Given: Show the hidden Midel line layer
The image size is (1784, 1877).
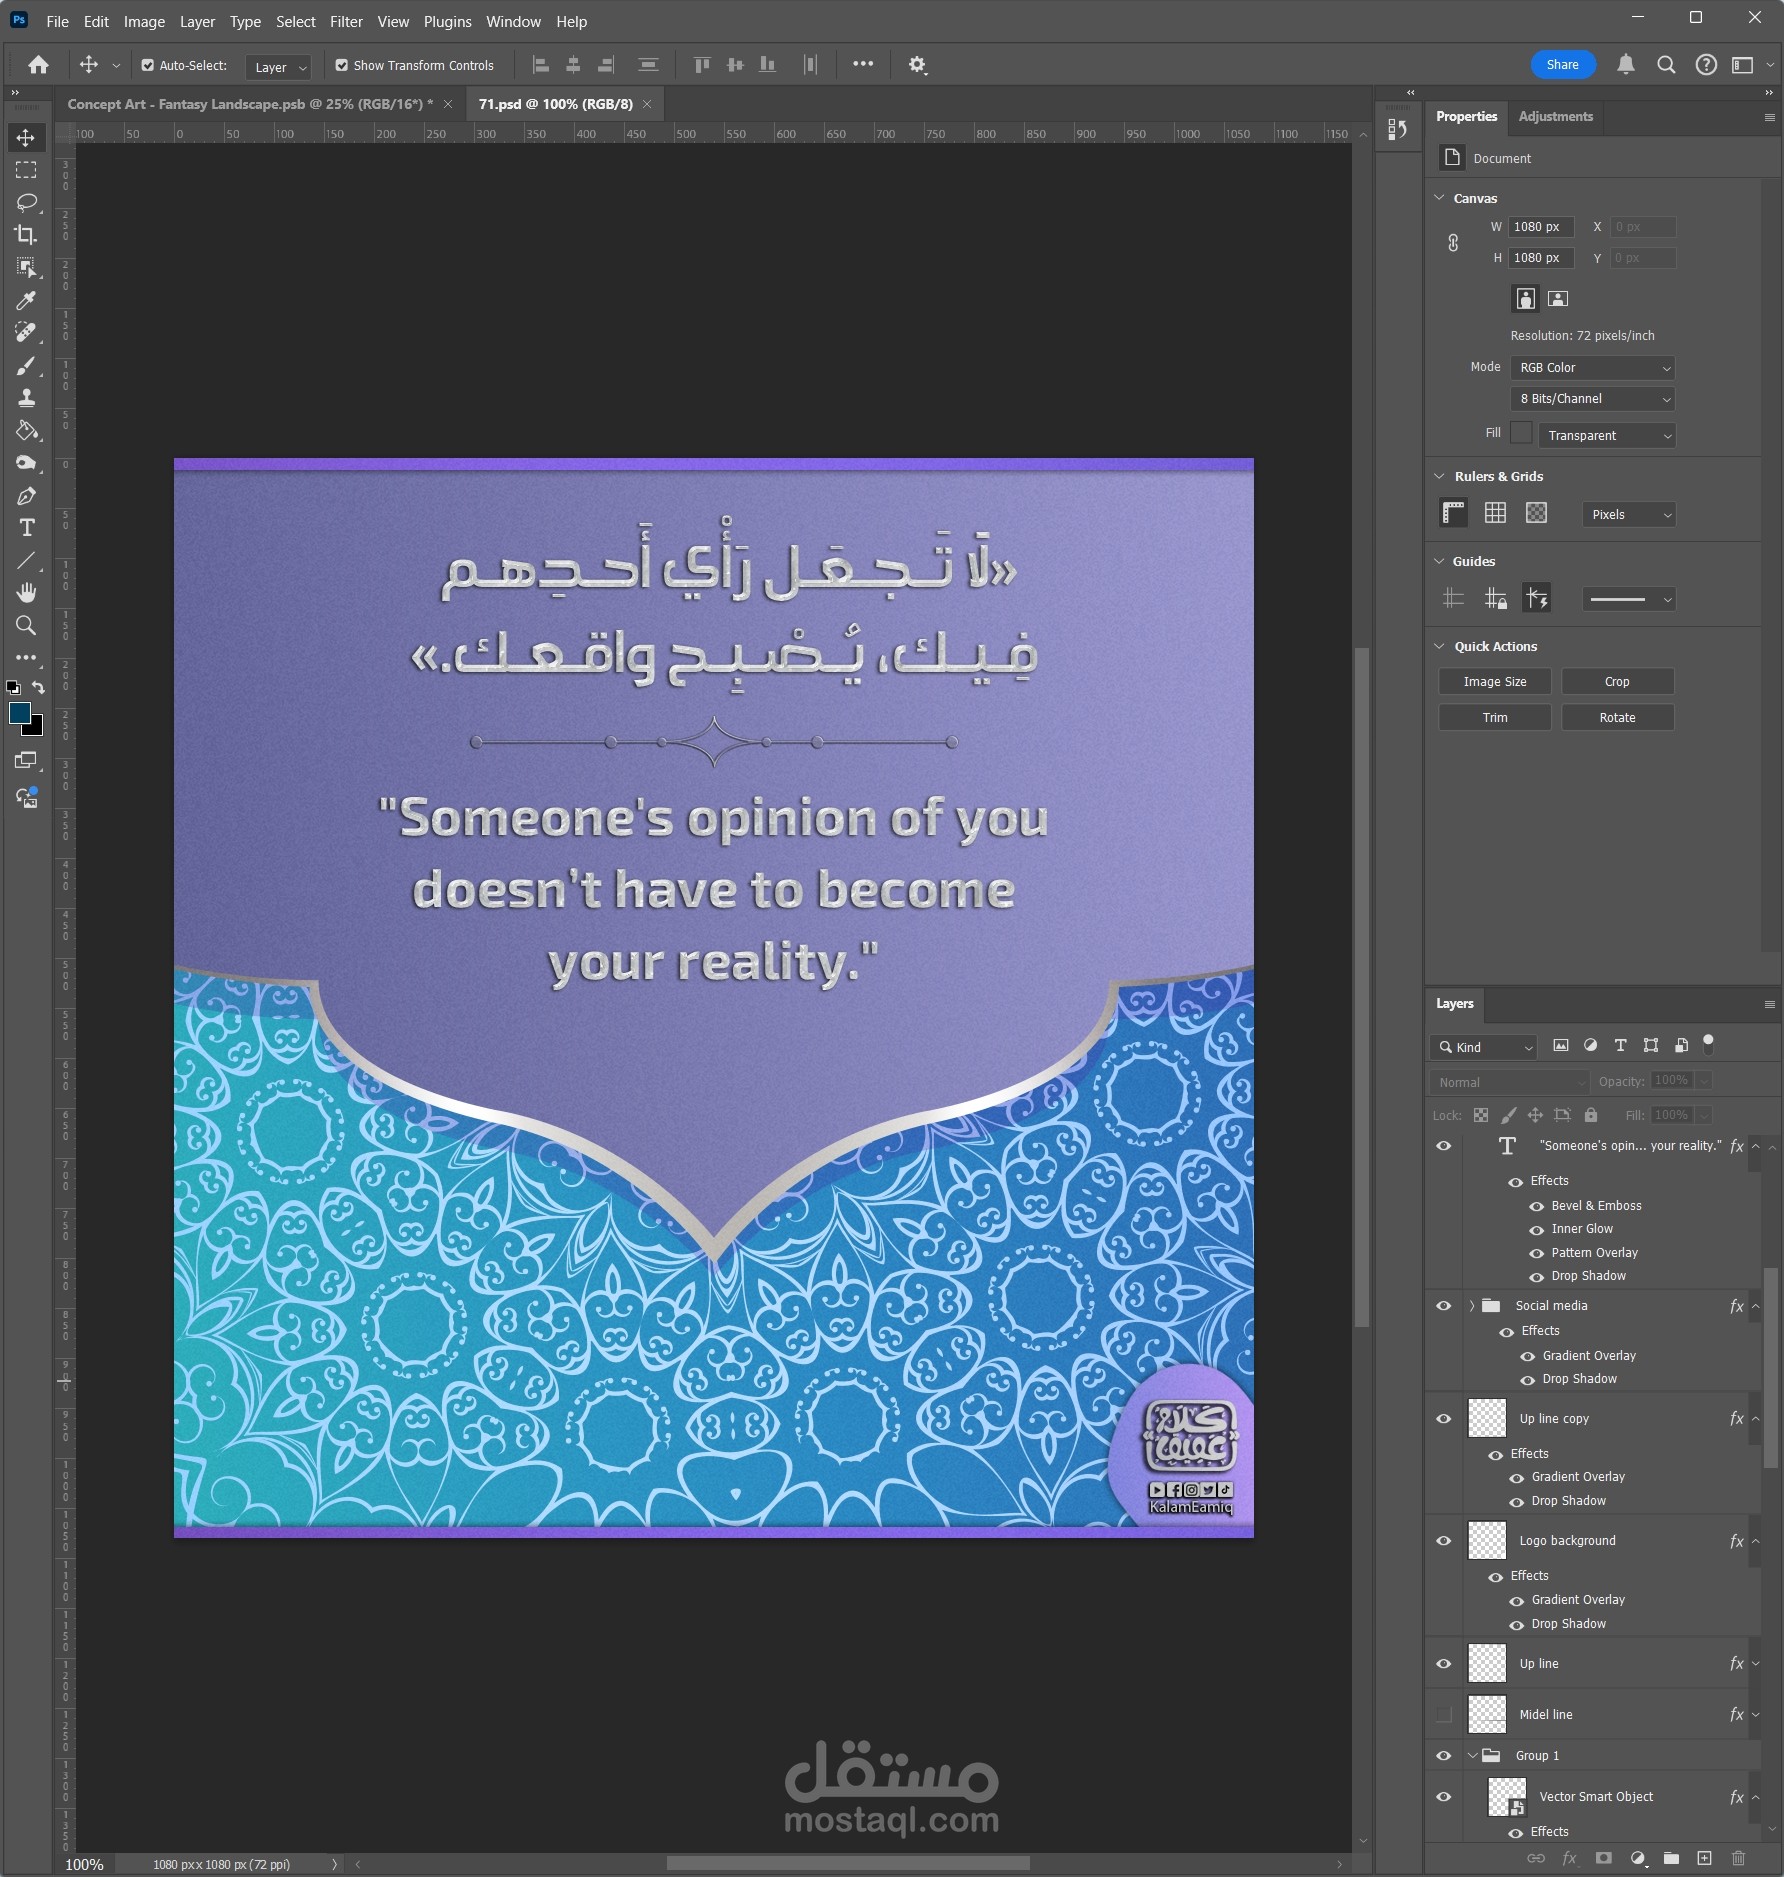Looking at the screenshot, I should 1443,1715.
